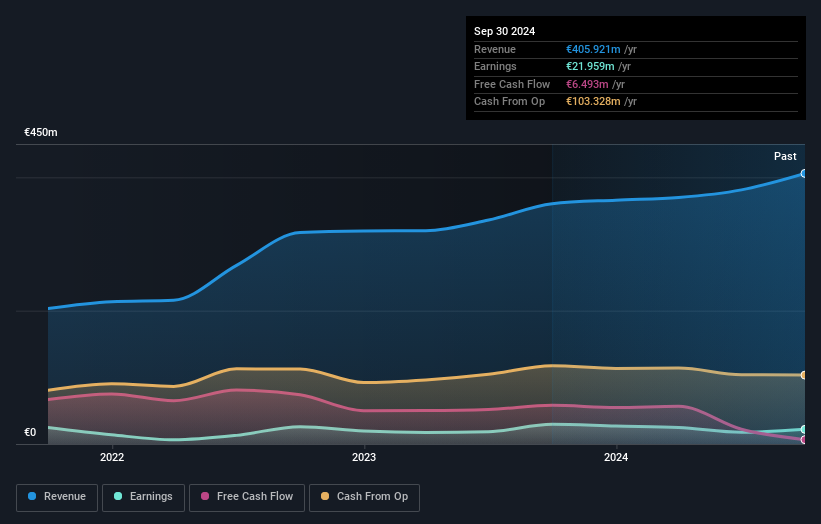Click the 2022 x-axis label
This screenshot has width=821, height=524.
coord(112,457)
